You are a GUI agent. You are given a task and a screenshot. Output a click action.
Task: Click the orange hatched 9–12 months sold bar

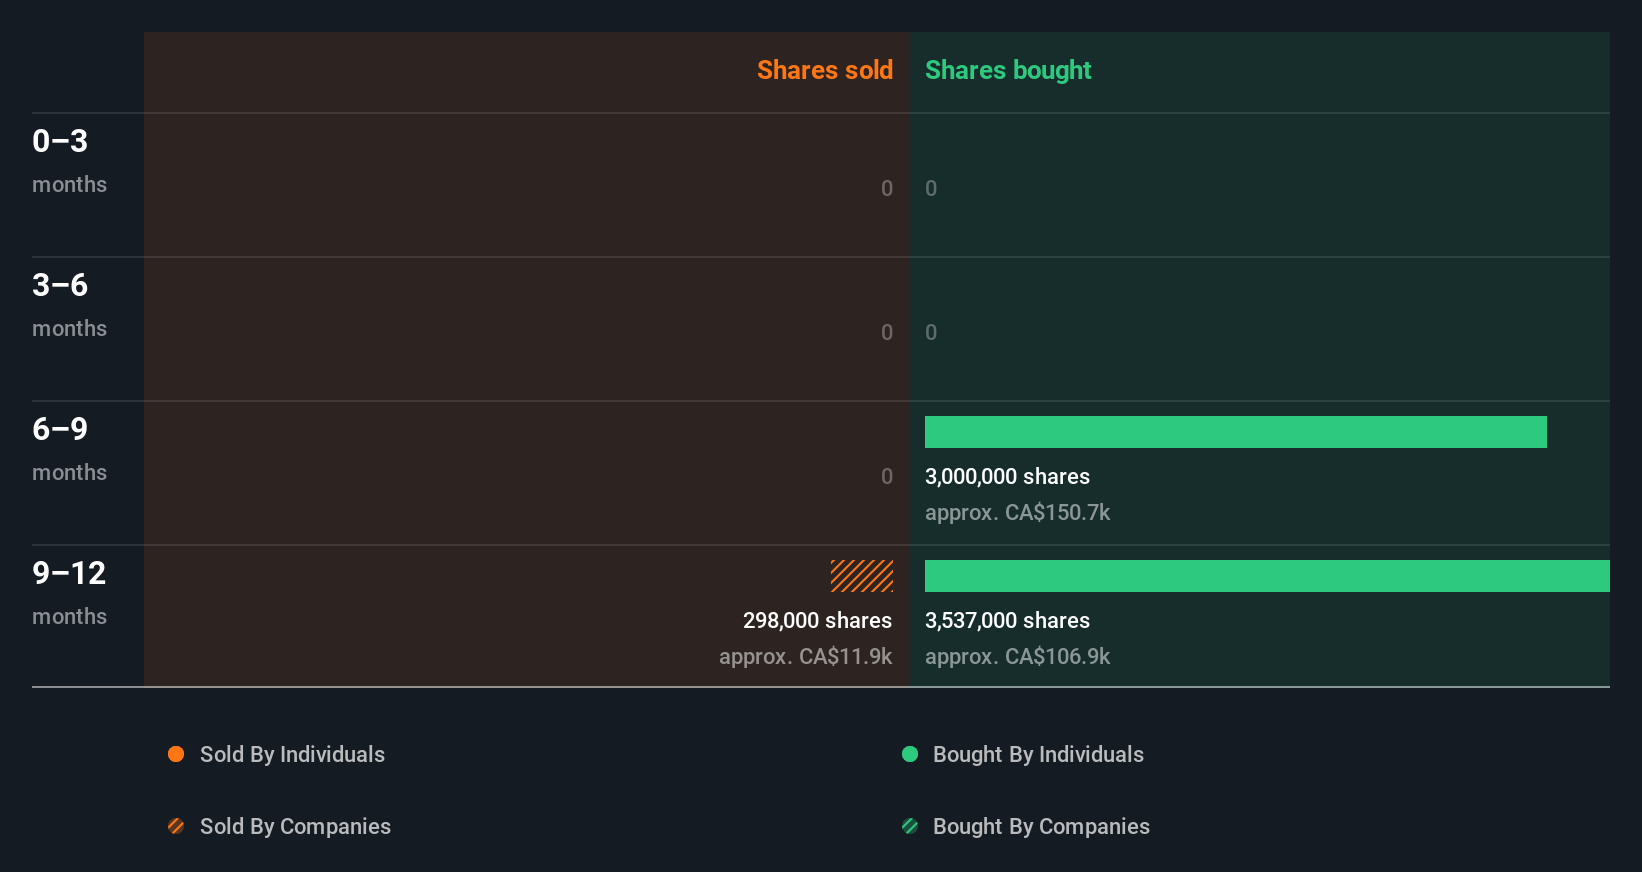[x=862, y=576]
